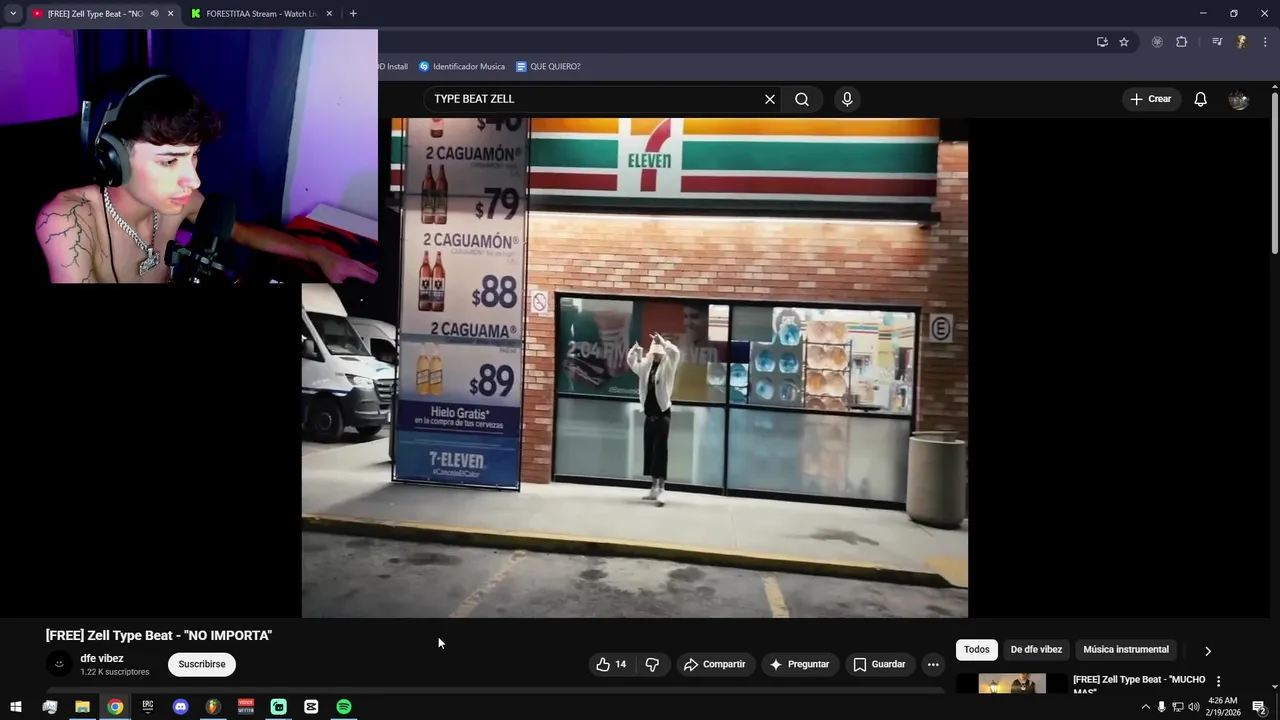
Task: Open the tab search dropdown arrow
Action: click(13, 13)
